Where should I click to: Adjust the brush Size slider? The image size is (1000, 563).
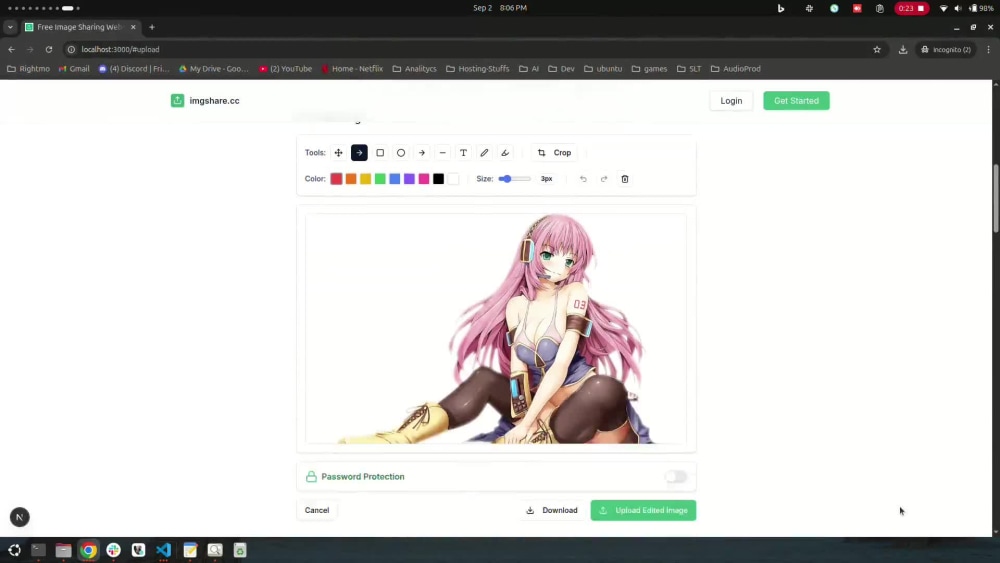tap(515, 179)
